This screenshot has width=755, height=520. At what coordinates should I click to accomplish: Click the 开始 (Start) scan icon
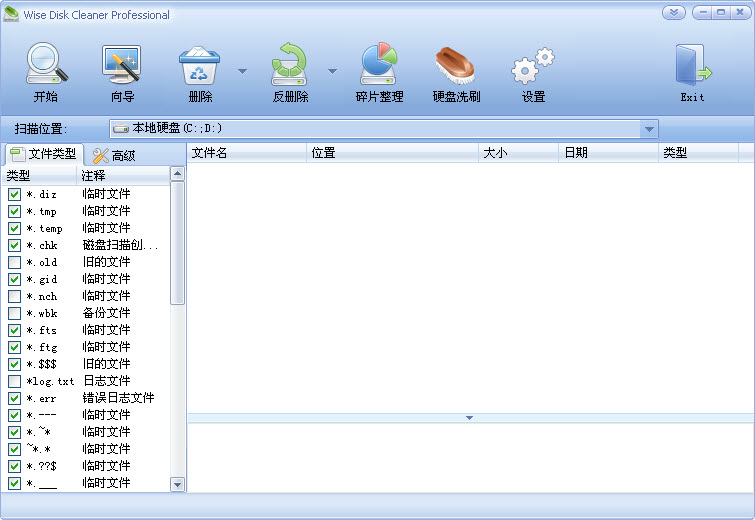coord(46,66)
